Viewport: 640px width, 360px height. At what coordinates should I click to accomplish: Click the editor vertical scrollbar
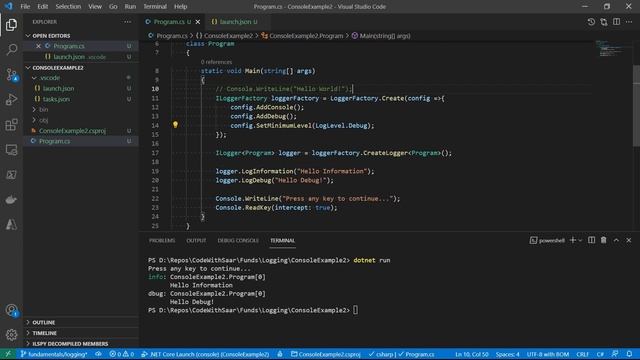(x=636, y=105)
